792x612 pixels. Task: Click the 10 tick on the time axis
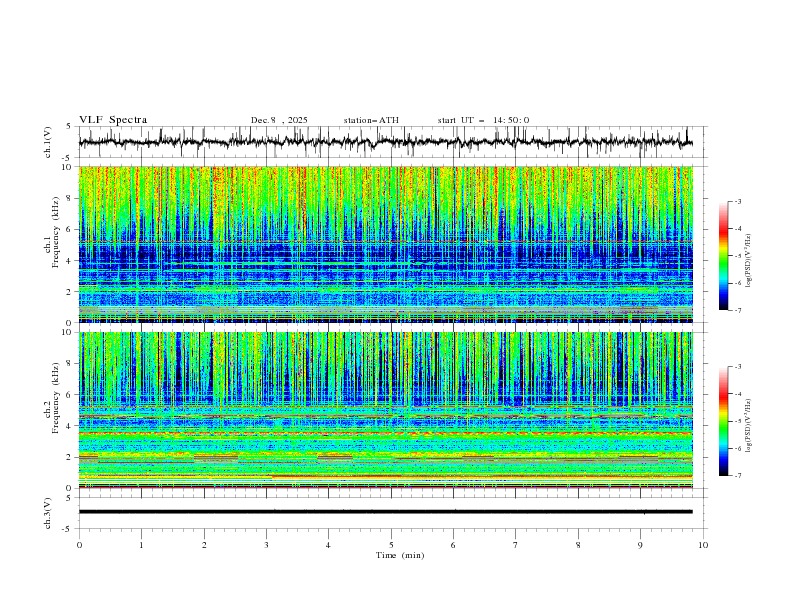pos(703,545)
